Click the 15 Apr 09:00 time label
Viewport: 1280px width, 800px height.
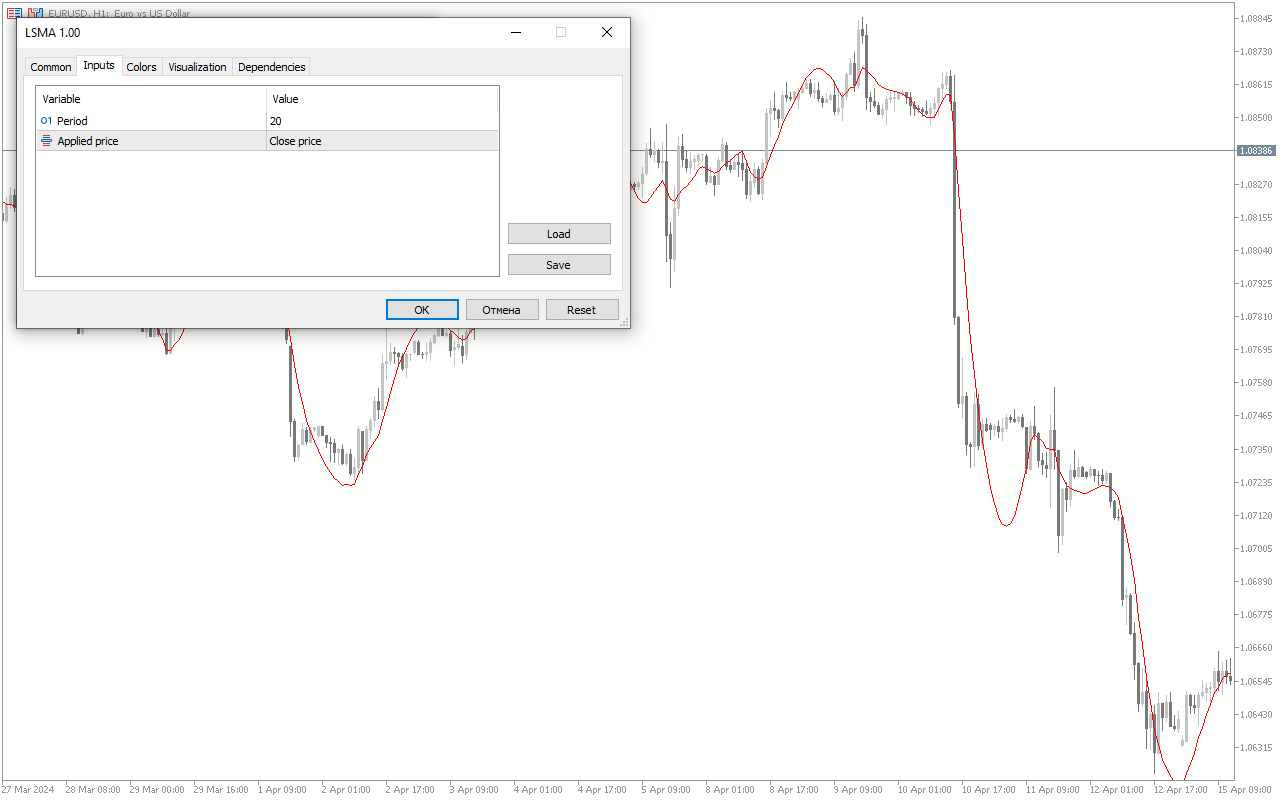click(x=1245, y=790)
